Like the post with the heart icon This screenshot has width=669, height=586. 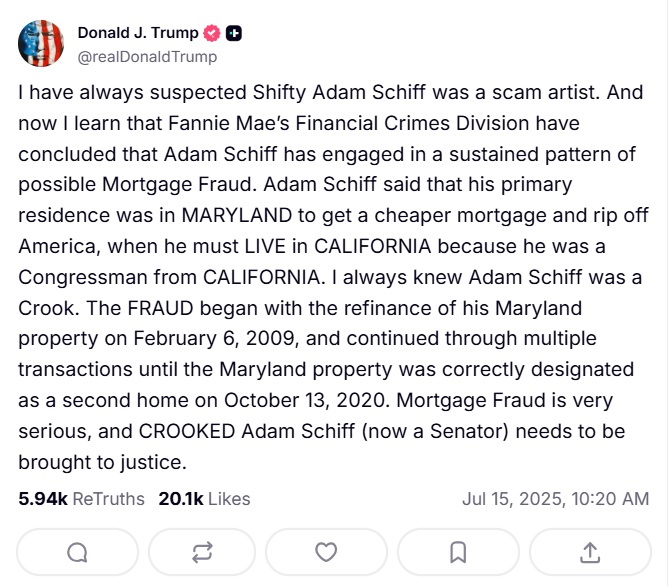326,551
